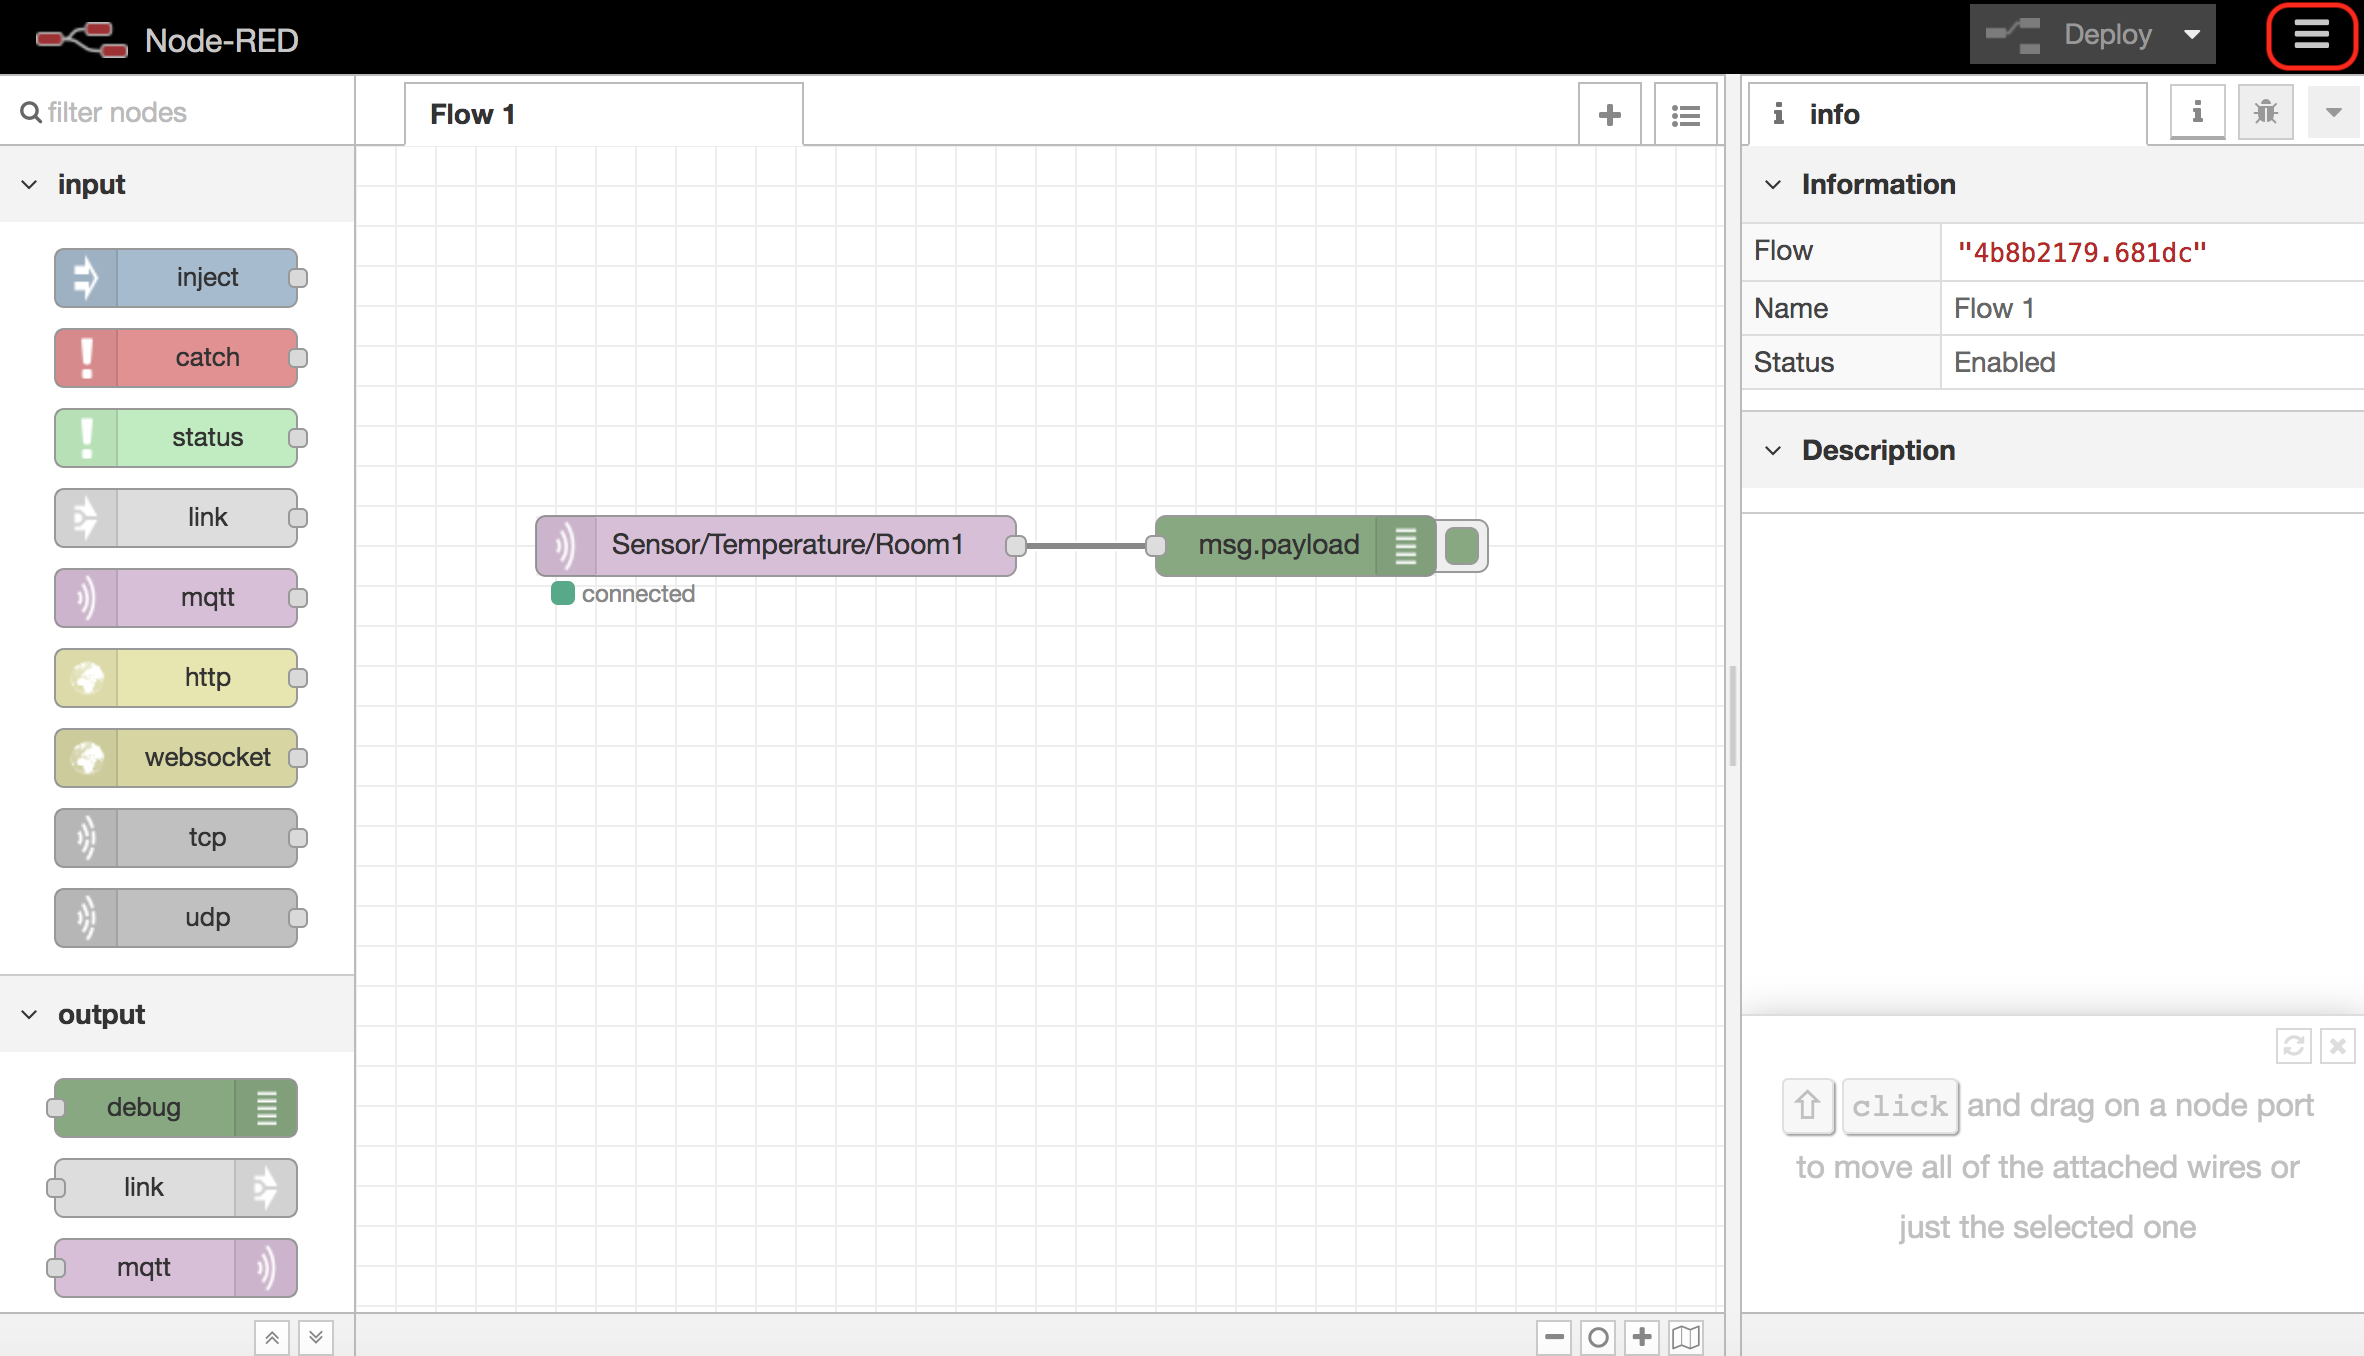This screenshot has height=1356, width=2364.
Task: Focus the filter nodes search field
Action: [177, 112]
